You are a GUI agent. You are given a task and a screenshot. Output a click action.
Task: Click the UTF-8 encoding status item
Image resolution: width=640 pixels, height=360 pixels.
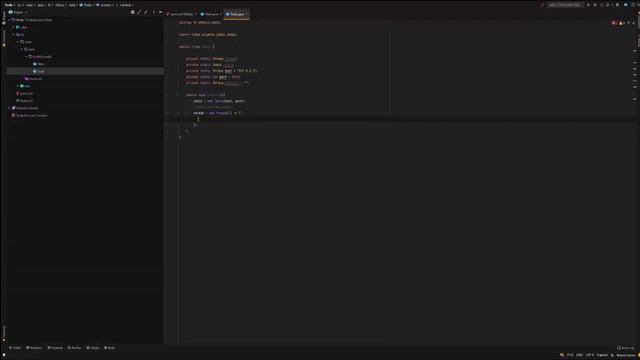click(x=590, y=355)
